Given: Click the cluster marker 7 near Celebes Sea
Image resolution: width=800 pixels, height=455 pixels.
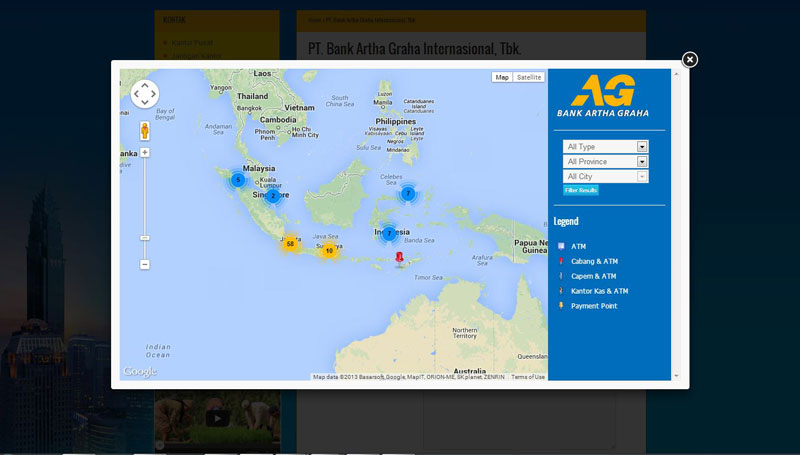Looking at the screenshot, I should pos(408,193).
